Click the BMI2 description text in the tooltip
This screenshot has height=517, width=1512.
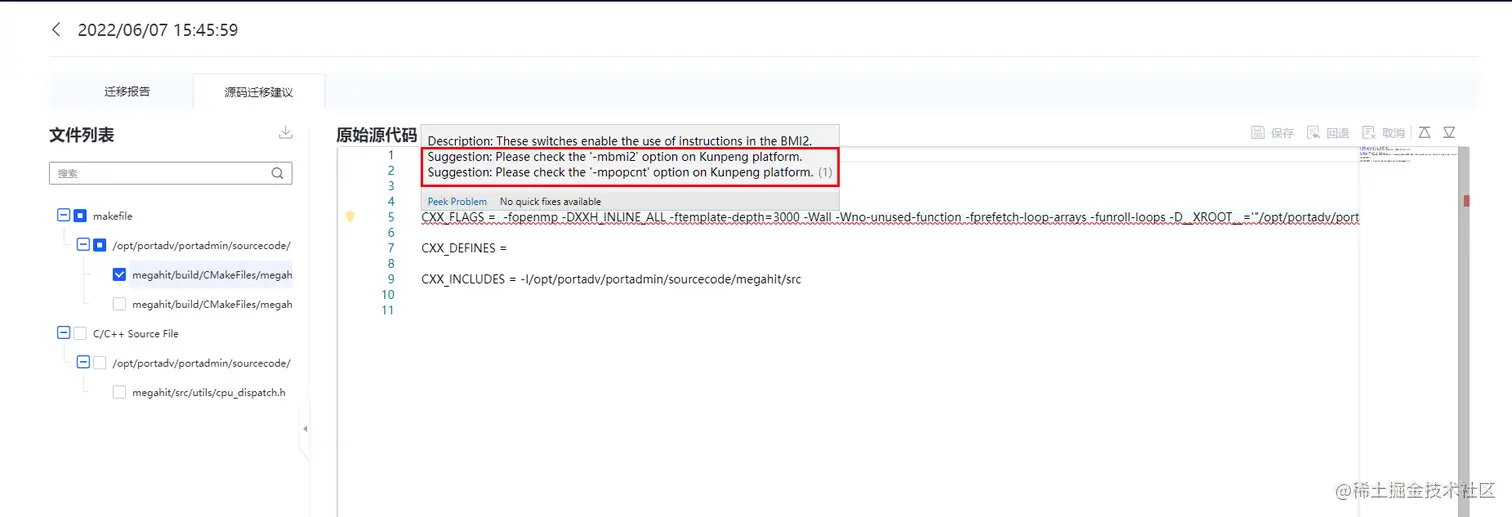620,142
